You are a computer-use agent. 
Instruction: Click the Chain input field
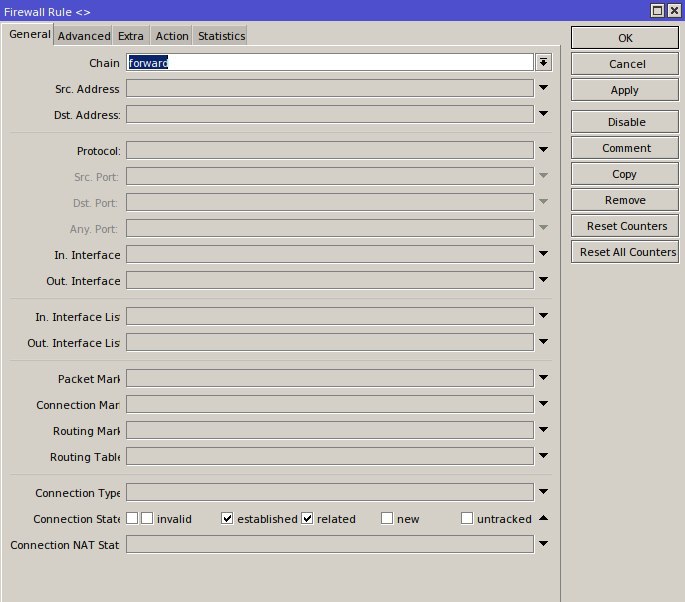coord(330,62)
